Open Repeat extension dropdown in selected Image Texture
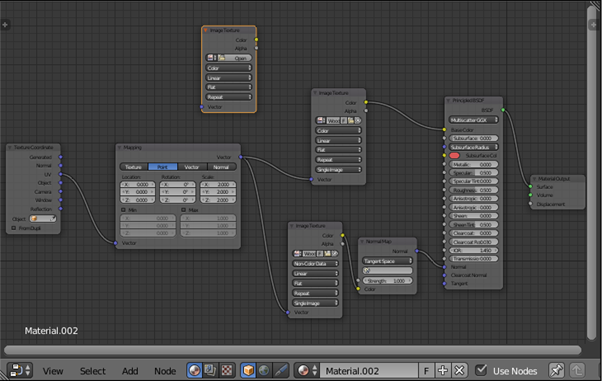The image size is (602, 381). tap(229, 97)
